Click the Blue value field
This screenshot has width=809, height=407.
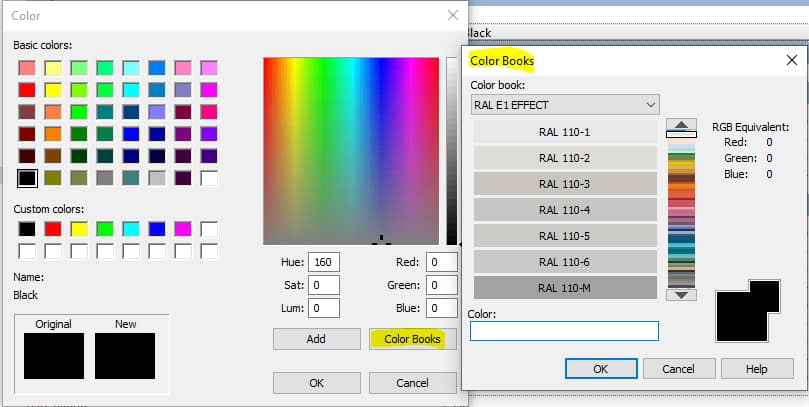coord(442,308)
